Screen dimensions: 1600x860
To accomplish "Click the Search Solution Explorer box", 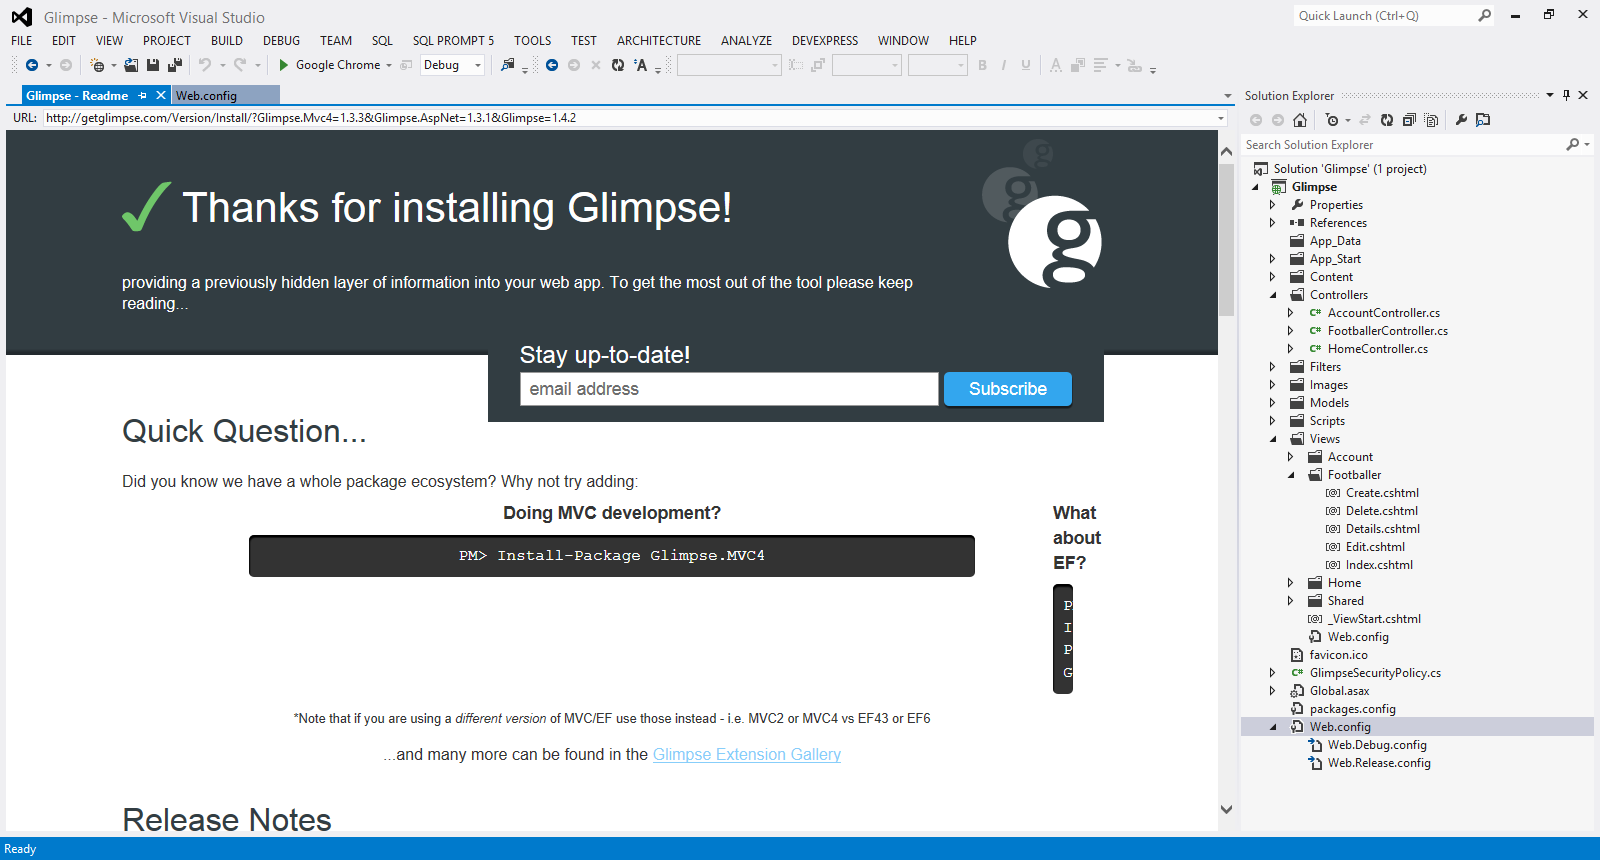I will [1404, 145].
